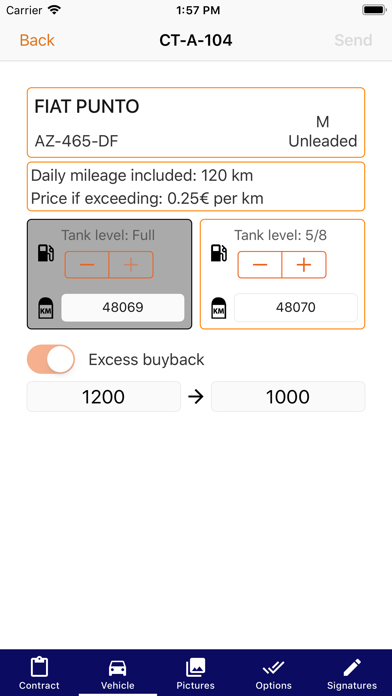The height and width of the screenshot is (696, 392).
Task: Tap the fuel pump icon beside Tank level 5/8
Action: (219, 253)
